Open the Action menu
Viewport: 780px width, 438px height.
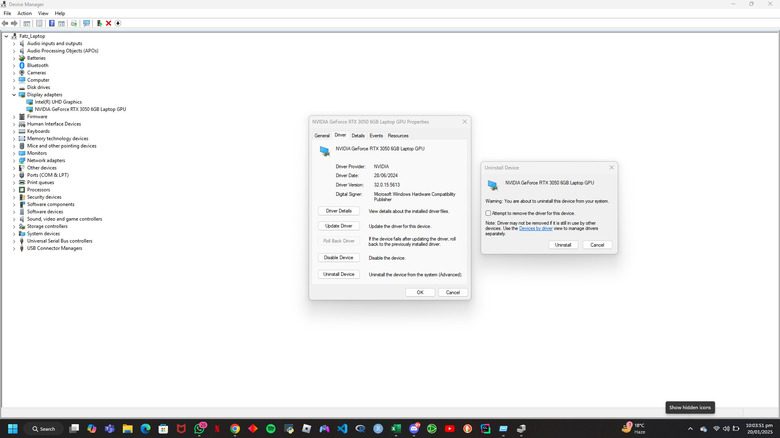pyautogui.click(x=24, y=13)
